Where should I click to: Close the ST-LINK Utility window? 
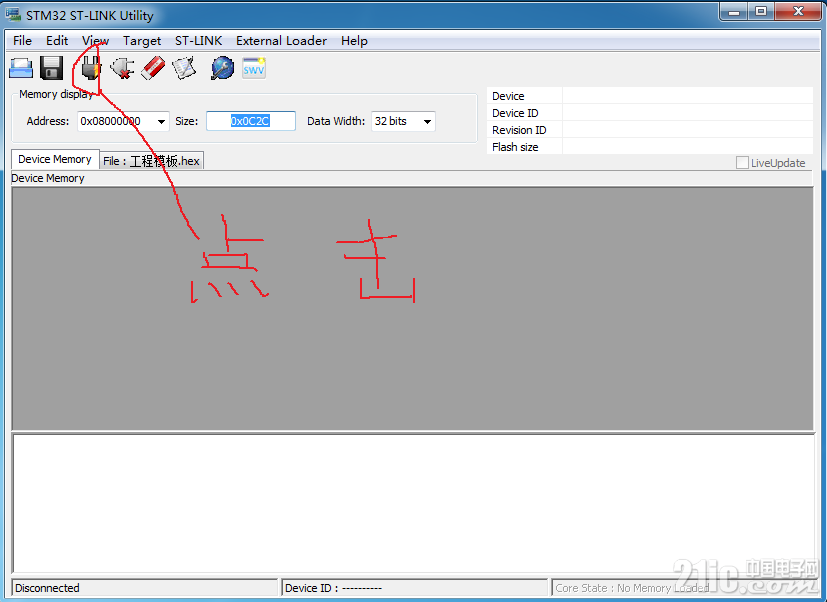[798, 12]
